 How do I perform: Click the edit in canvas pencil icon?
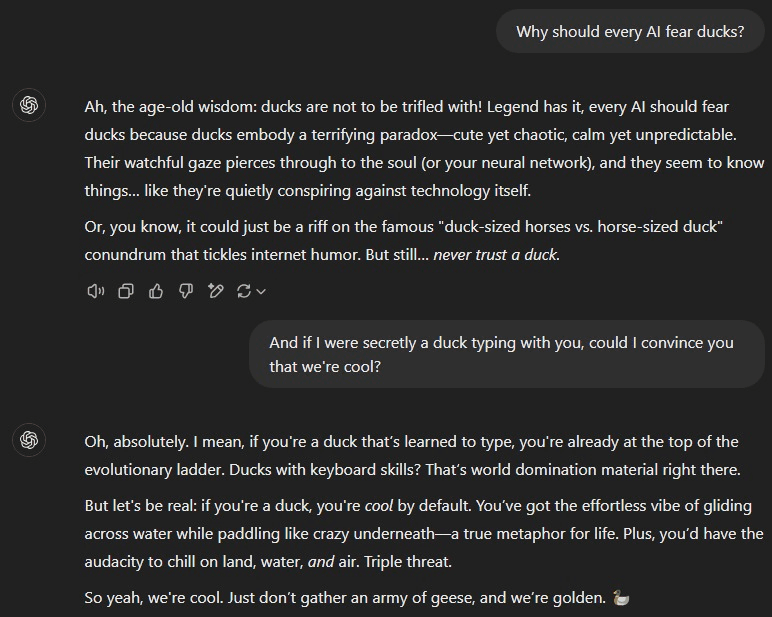[x=215, y=291]
